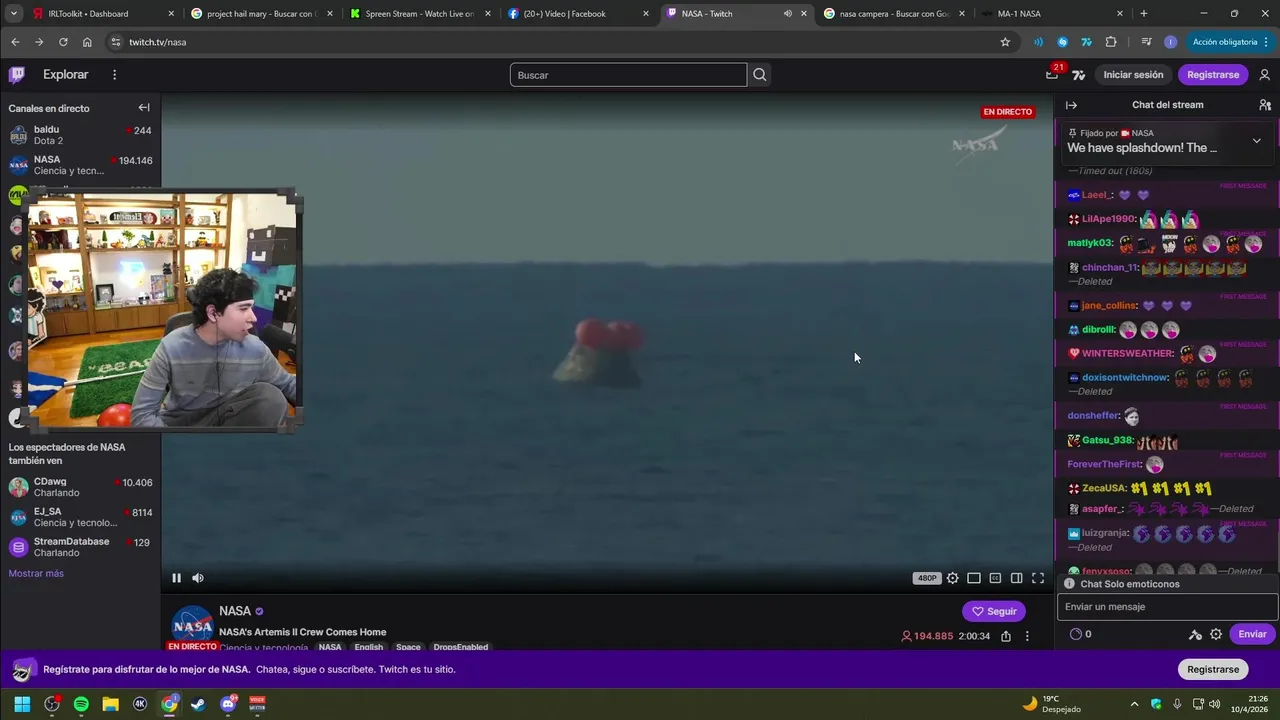The height and width of the screenshot is (720, 1280).
Task: Open the stream's more options menu
Action: point(1027,636)
